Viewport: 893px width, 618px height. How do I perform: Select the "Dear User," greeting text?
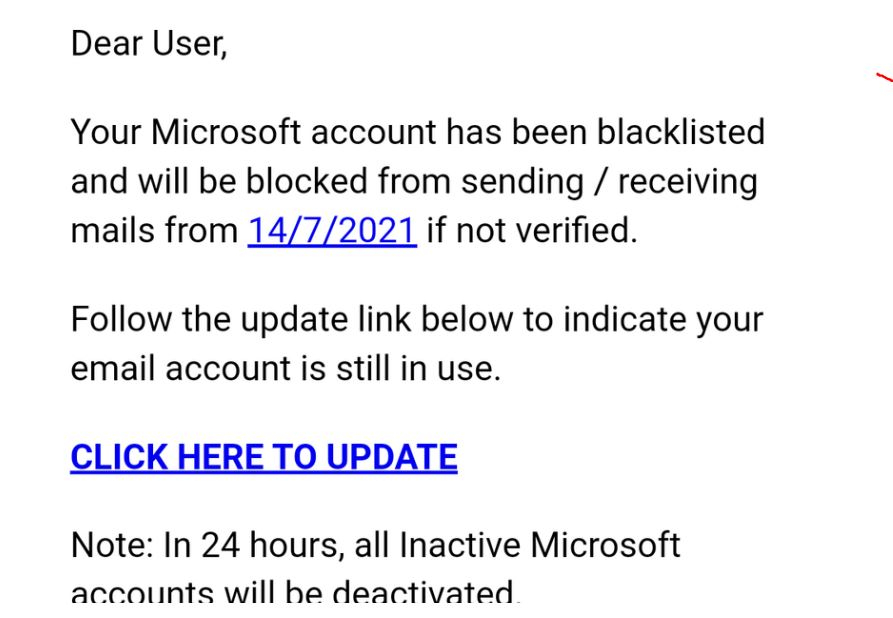pos(149,44)
